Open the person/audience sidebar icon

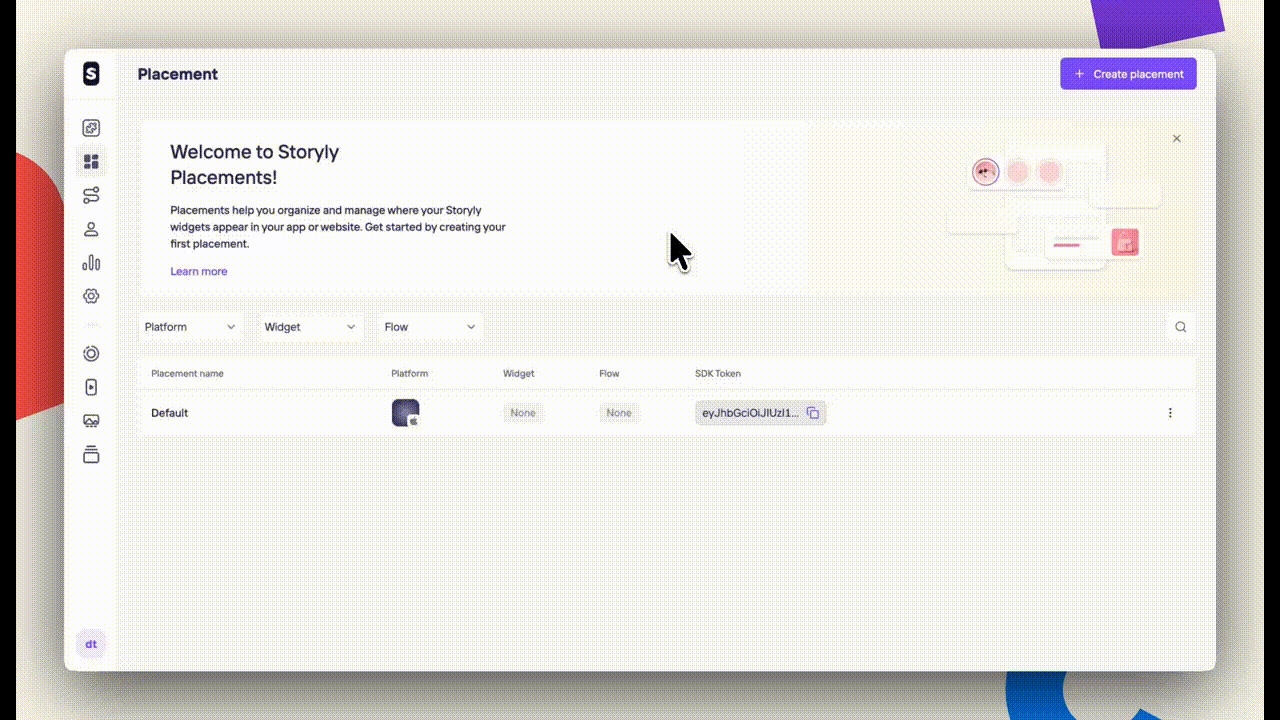pyautogui.click(x=91, y=229)
